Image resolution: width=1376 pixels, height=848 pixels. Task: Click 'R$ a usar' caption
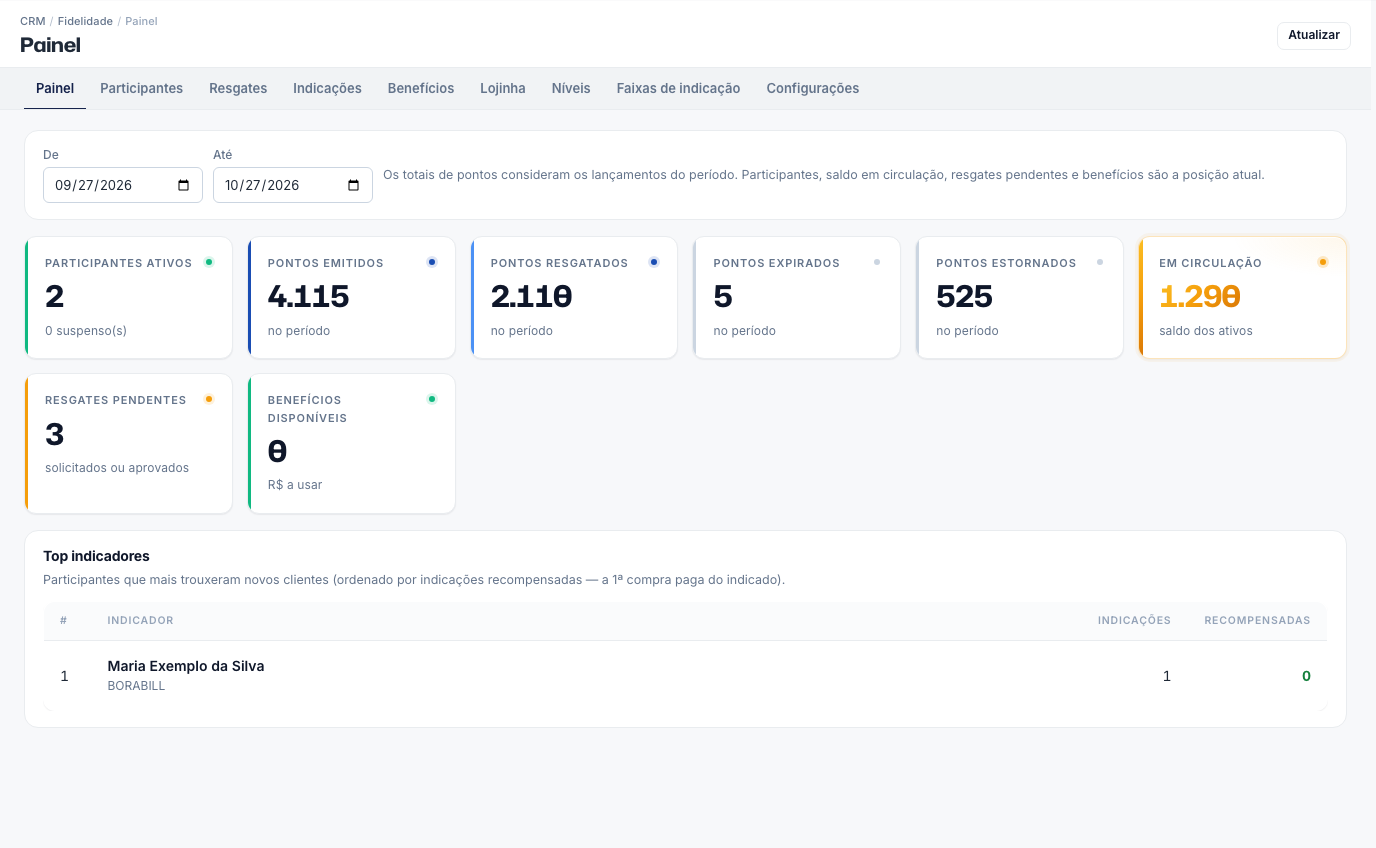pyautogui.click(x=295, y=485)
